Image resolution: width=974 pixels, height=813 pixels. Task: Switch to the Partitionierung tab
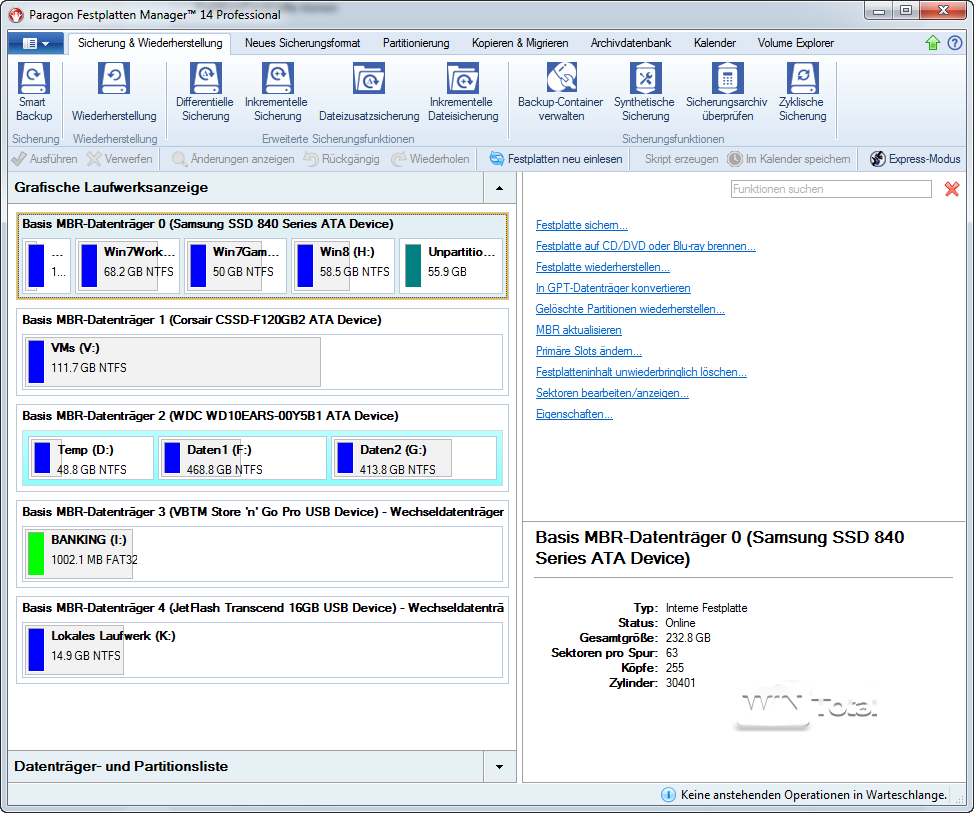(416, 43)
